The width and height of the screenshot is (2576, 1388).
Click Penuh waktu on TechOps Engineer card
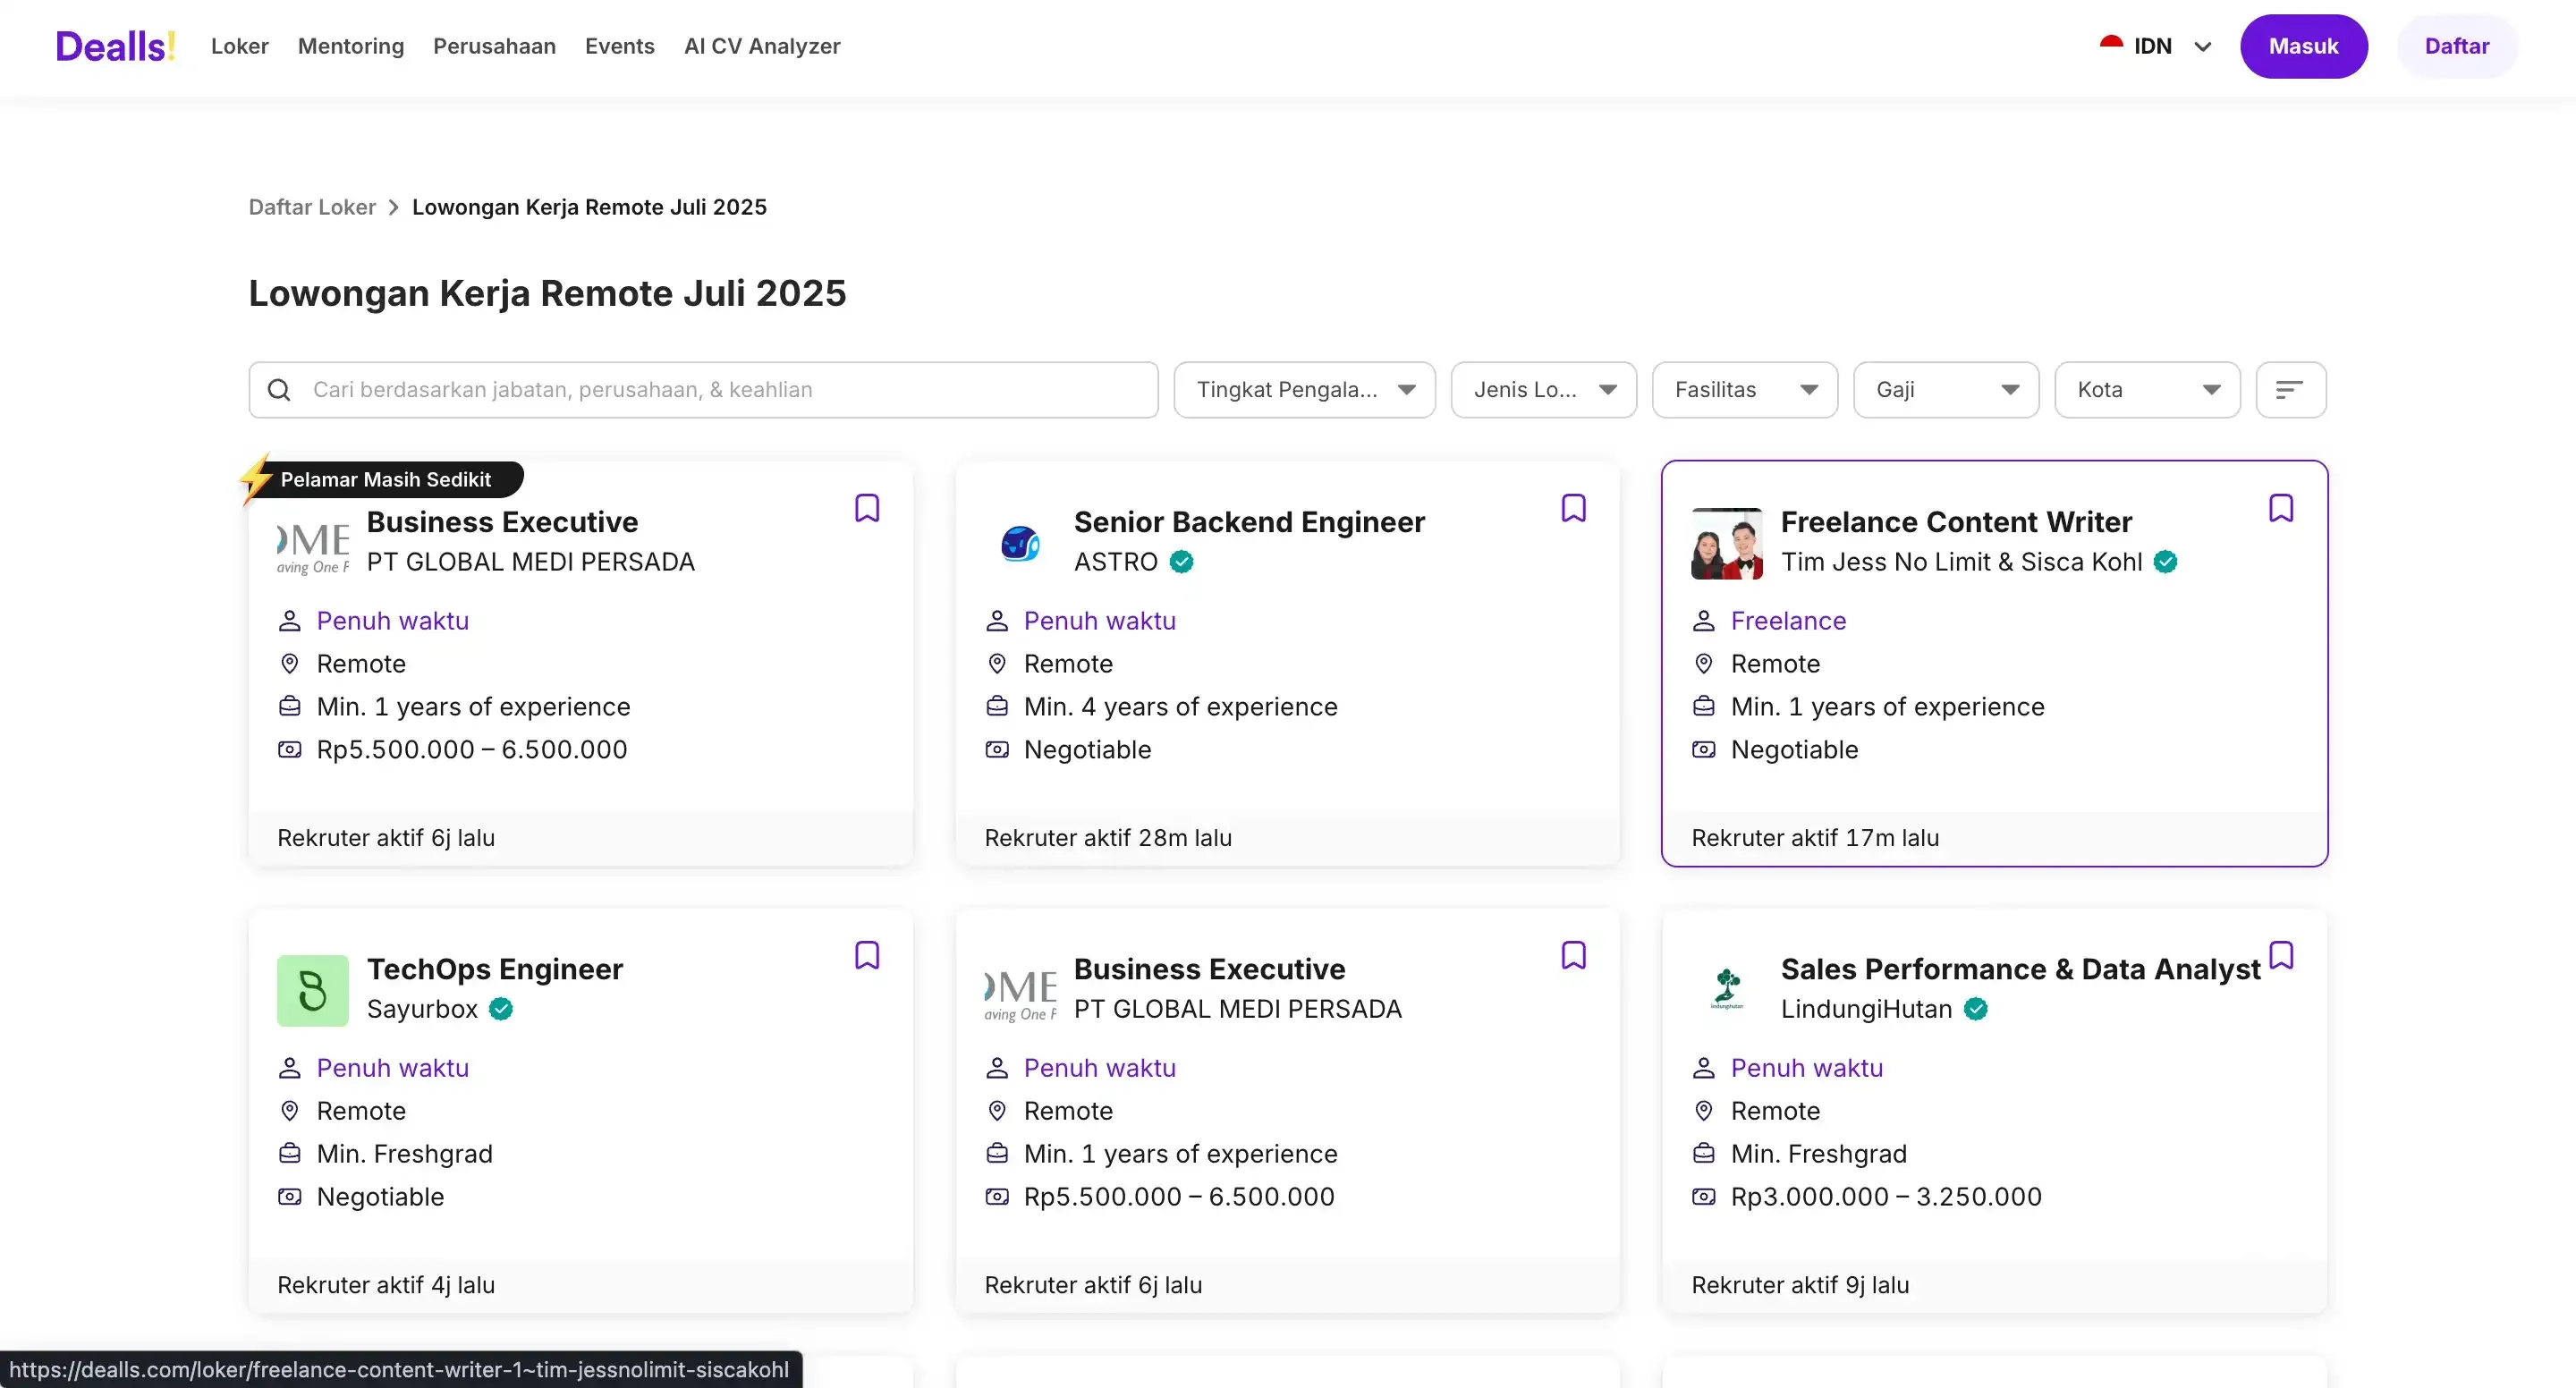coord(392,1068)
